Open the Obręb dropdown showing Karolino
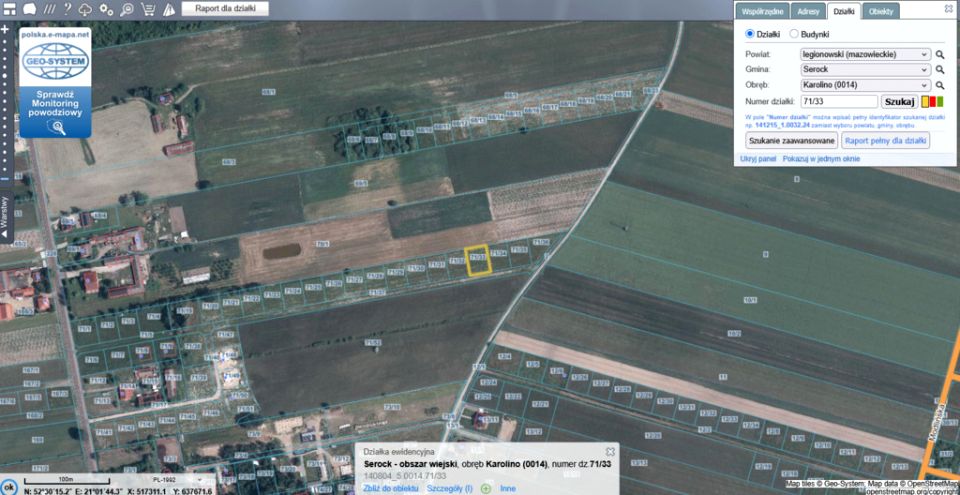The image size is (960, 495). (865, 85)
